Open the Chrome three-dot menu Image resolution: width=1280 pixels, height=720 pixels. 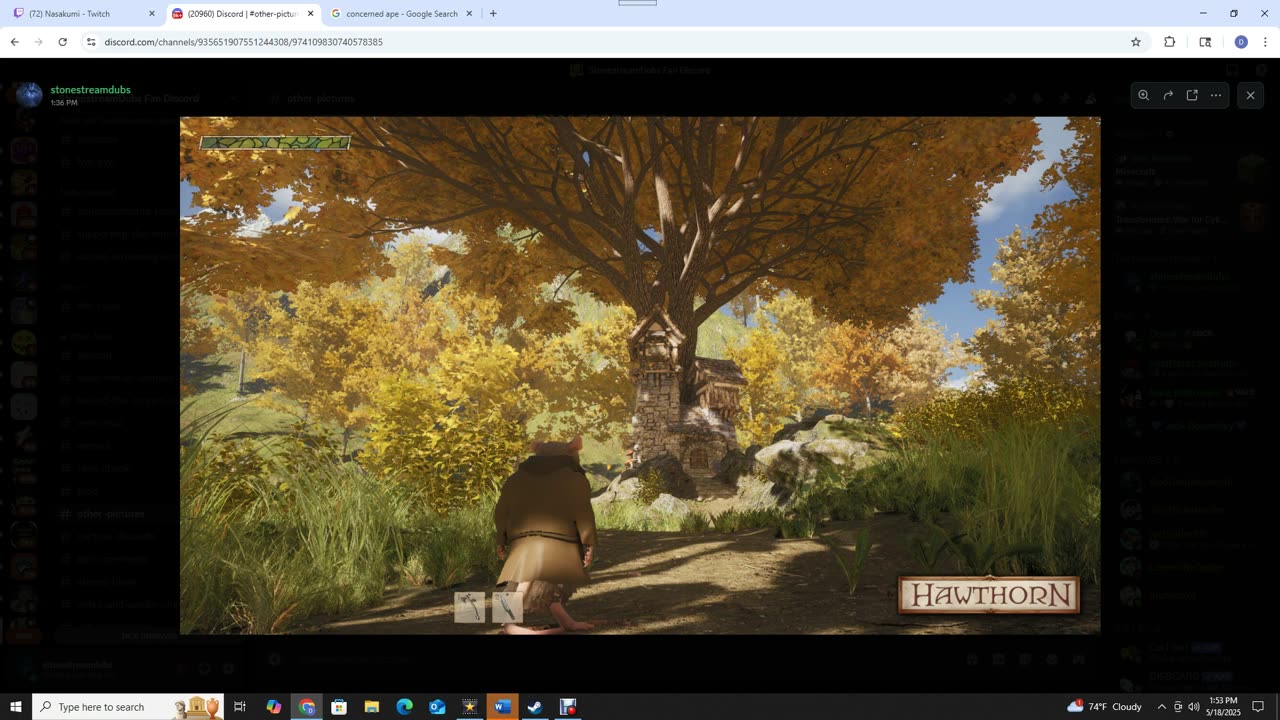pyautogui.click(x=1265, y=42)
